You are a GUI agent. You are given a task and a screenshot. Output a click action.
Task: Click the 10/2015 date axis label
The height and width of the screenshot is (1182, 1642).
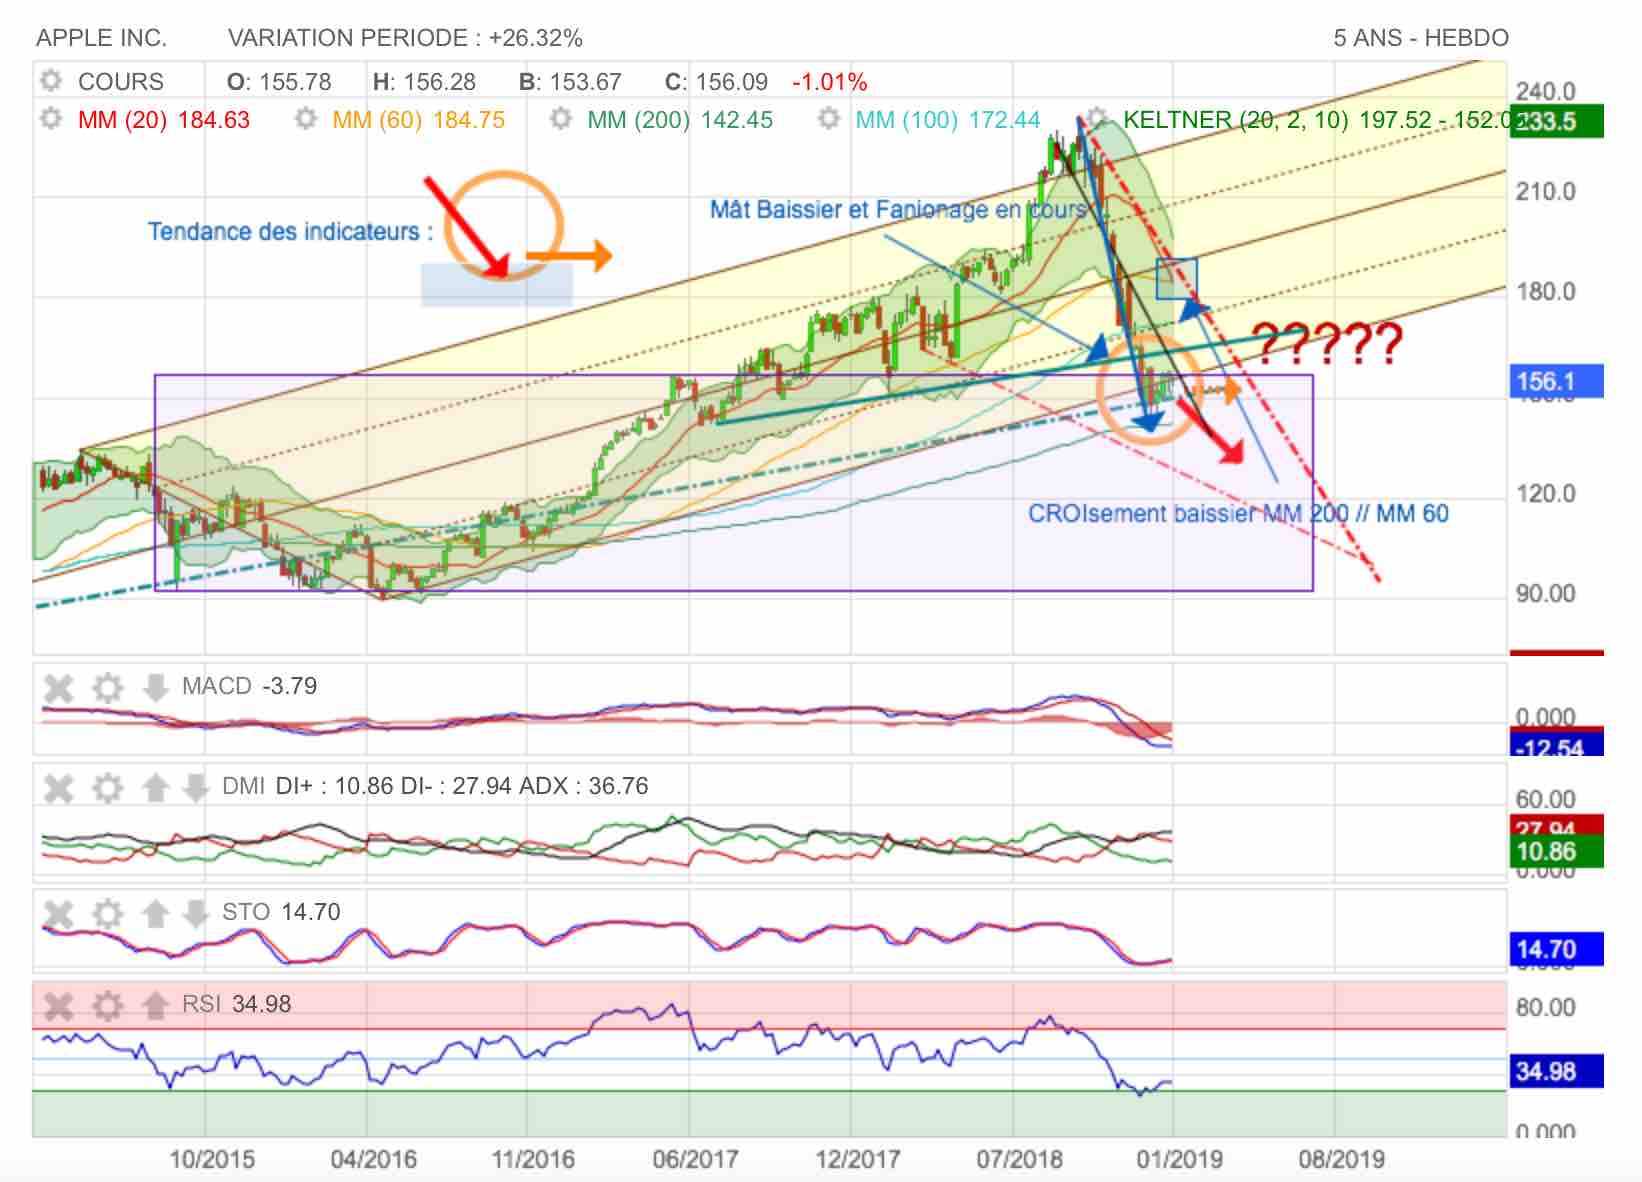coord(212,1159)
